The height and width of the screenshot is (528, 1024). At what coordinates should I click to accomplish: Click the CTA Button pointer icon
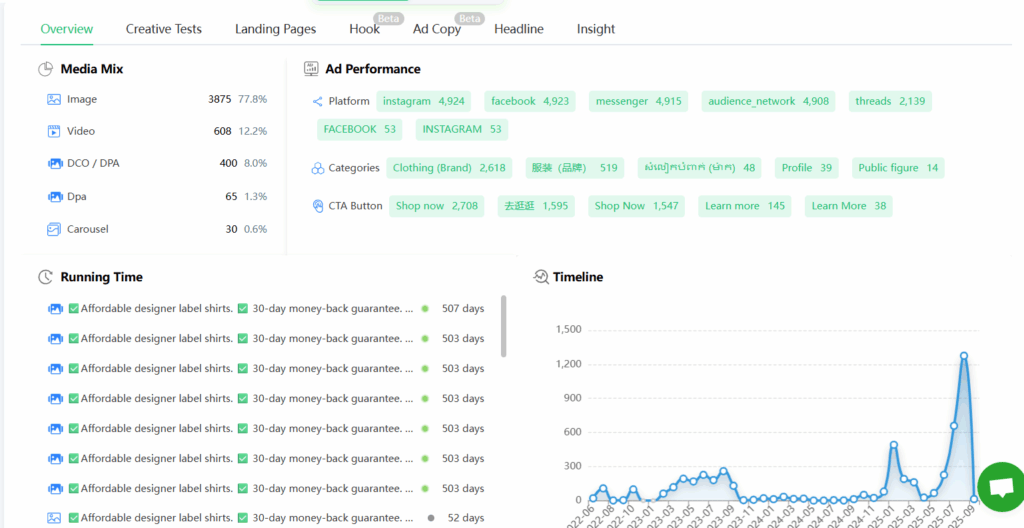tap(318, 206)
